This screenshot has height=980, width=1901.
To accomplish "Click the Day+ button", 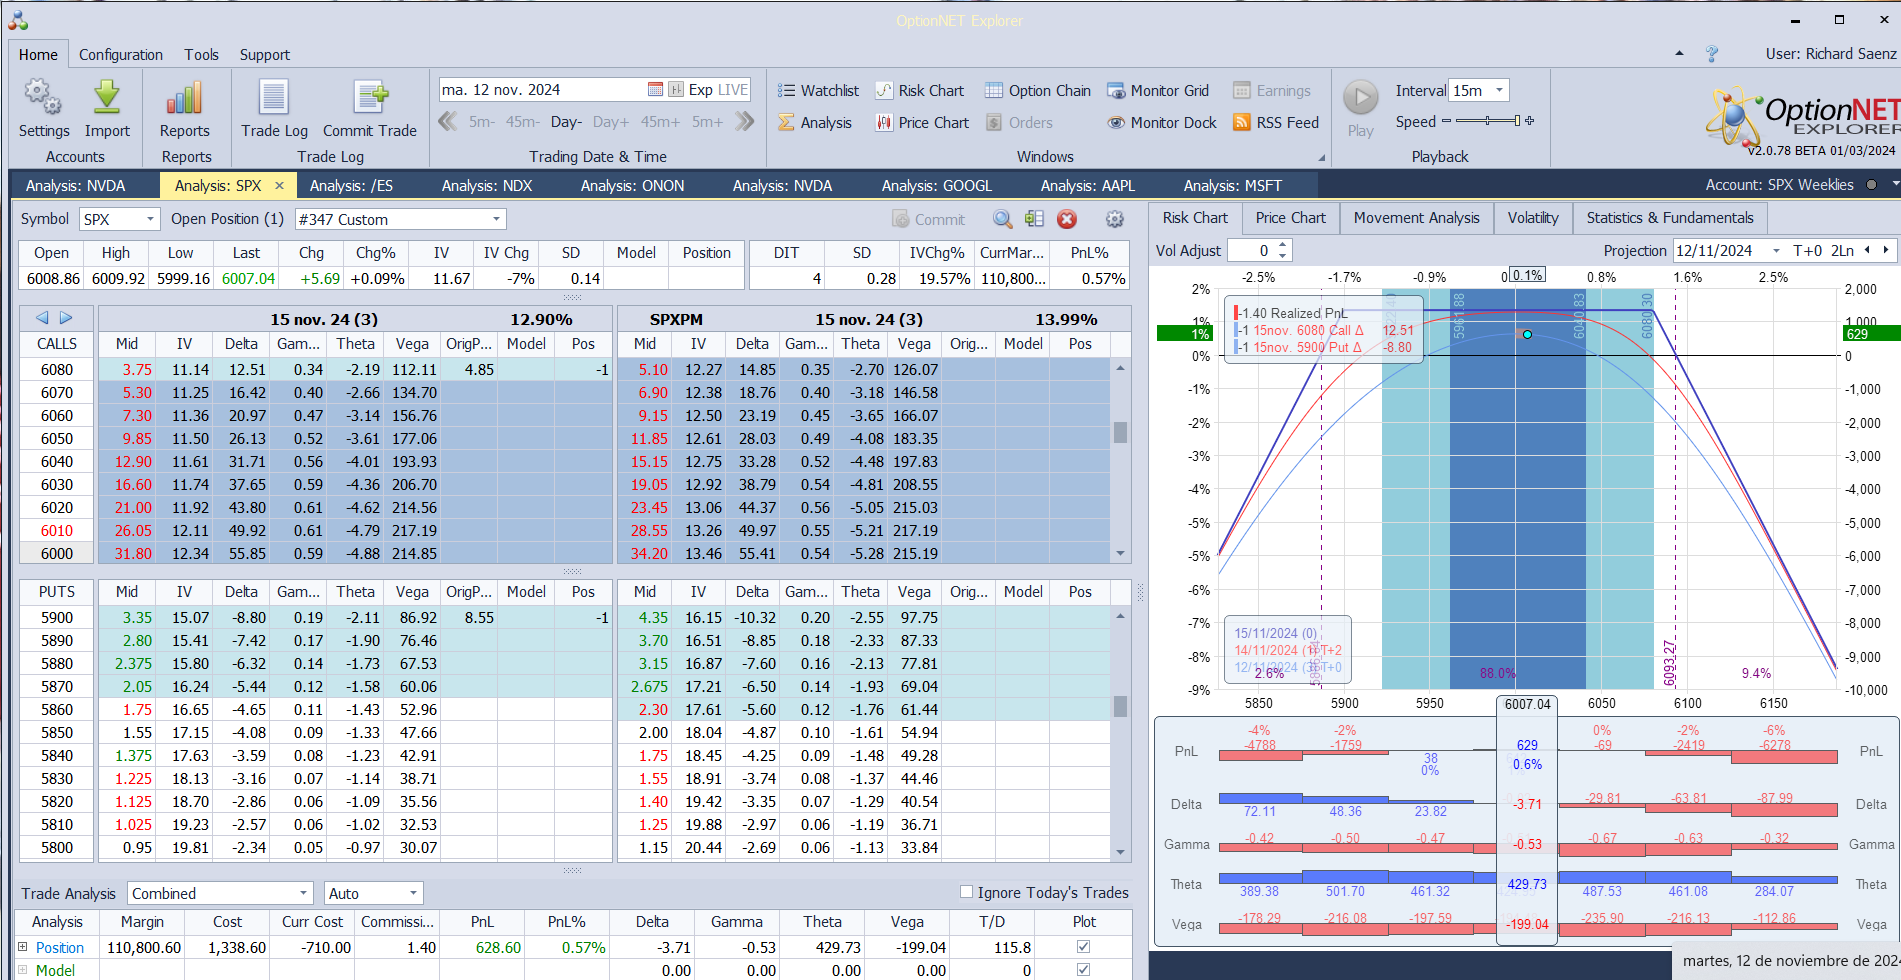I will (611, 122).
